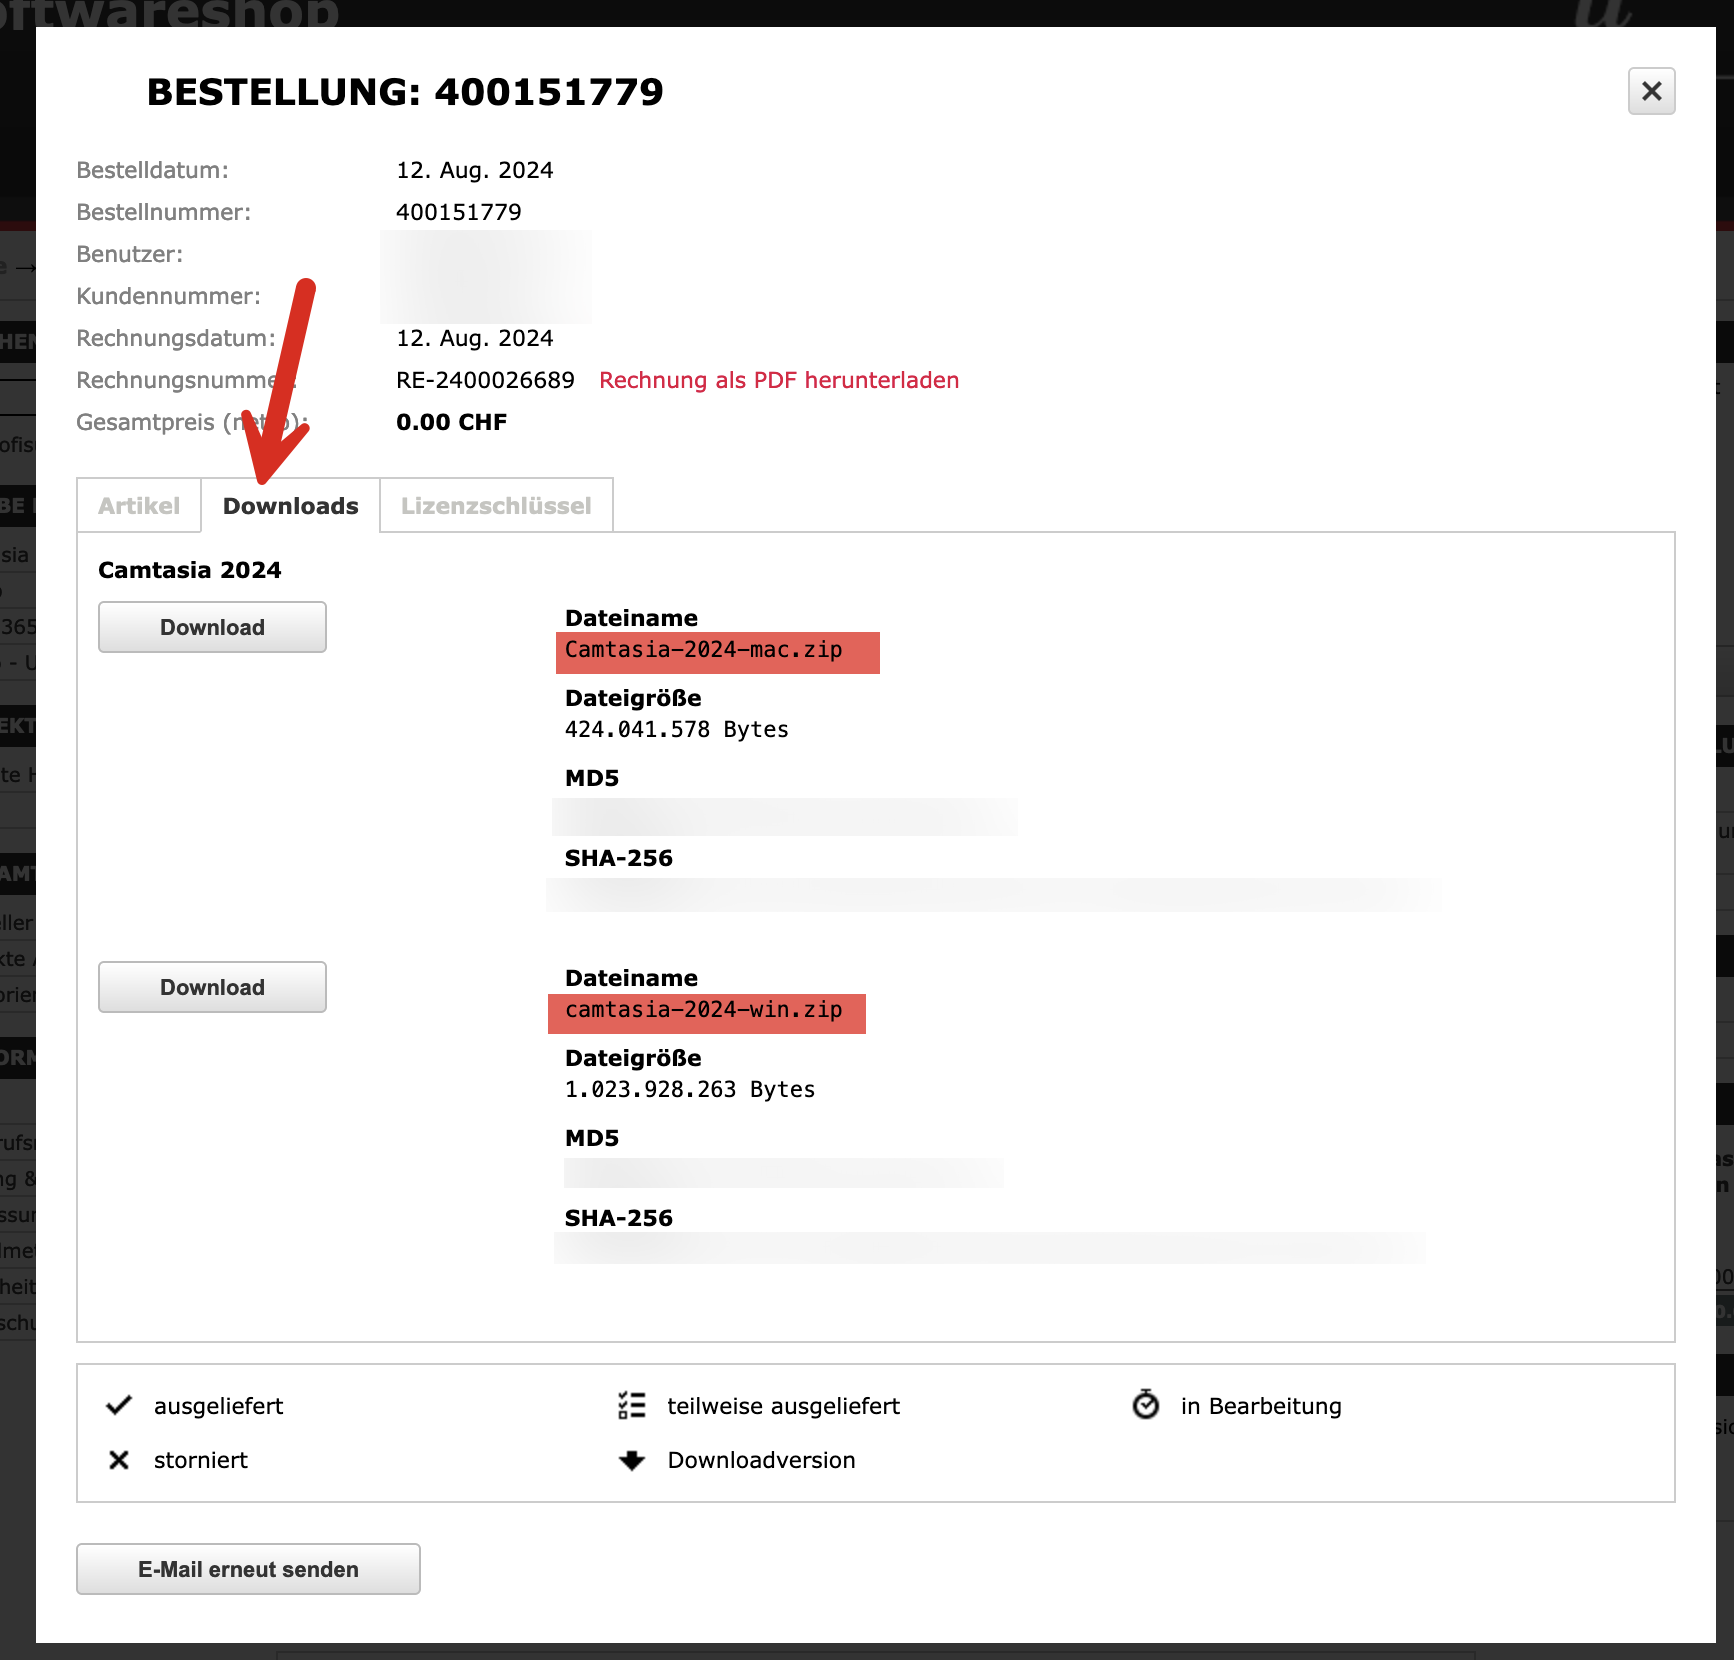
Task: Click the Downloadversion arrow icon
Action: (x=632, y=1460)
